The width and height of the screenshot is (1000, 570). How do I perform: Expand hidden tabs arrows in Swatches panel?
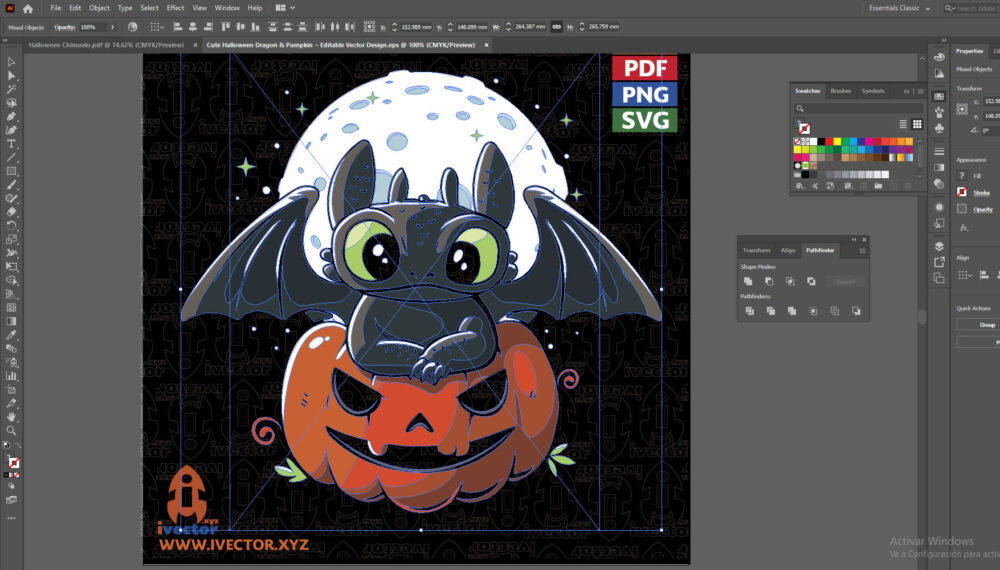point(906,91)
